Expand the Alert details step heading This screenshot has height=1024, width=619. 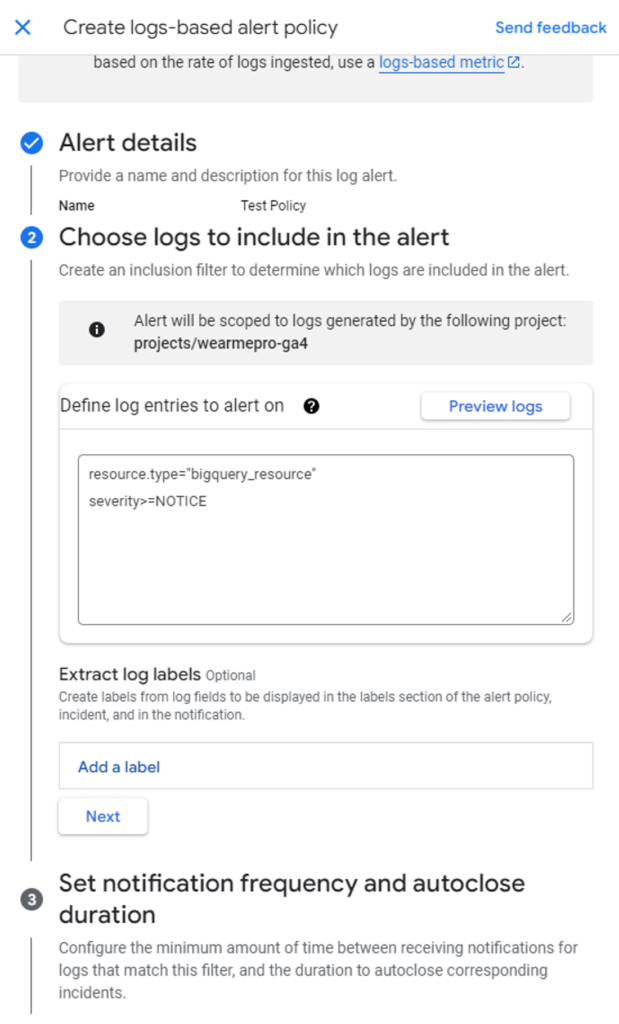tap(128, 143)
